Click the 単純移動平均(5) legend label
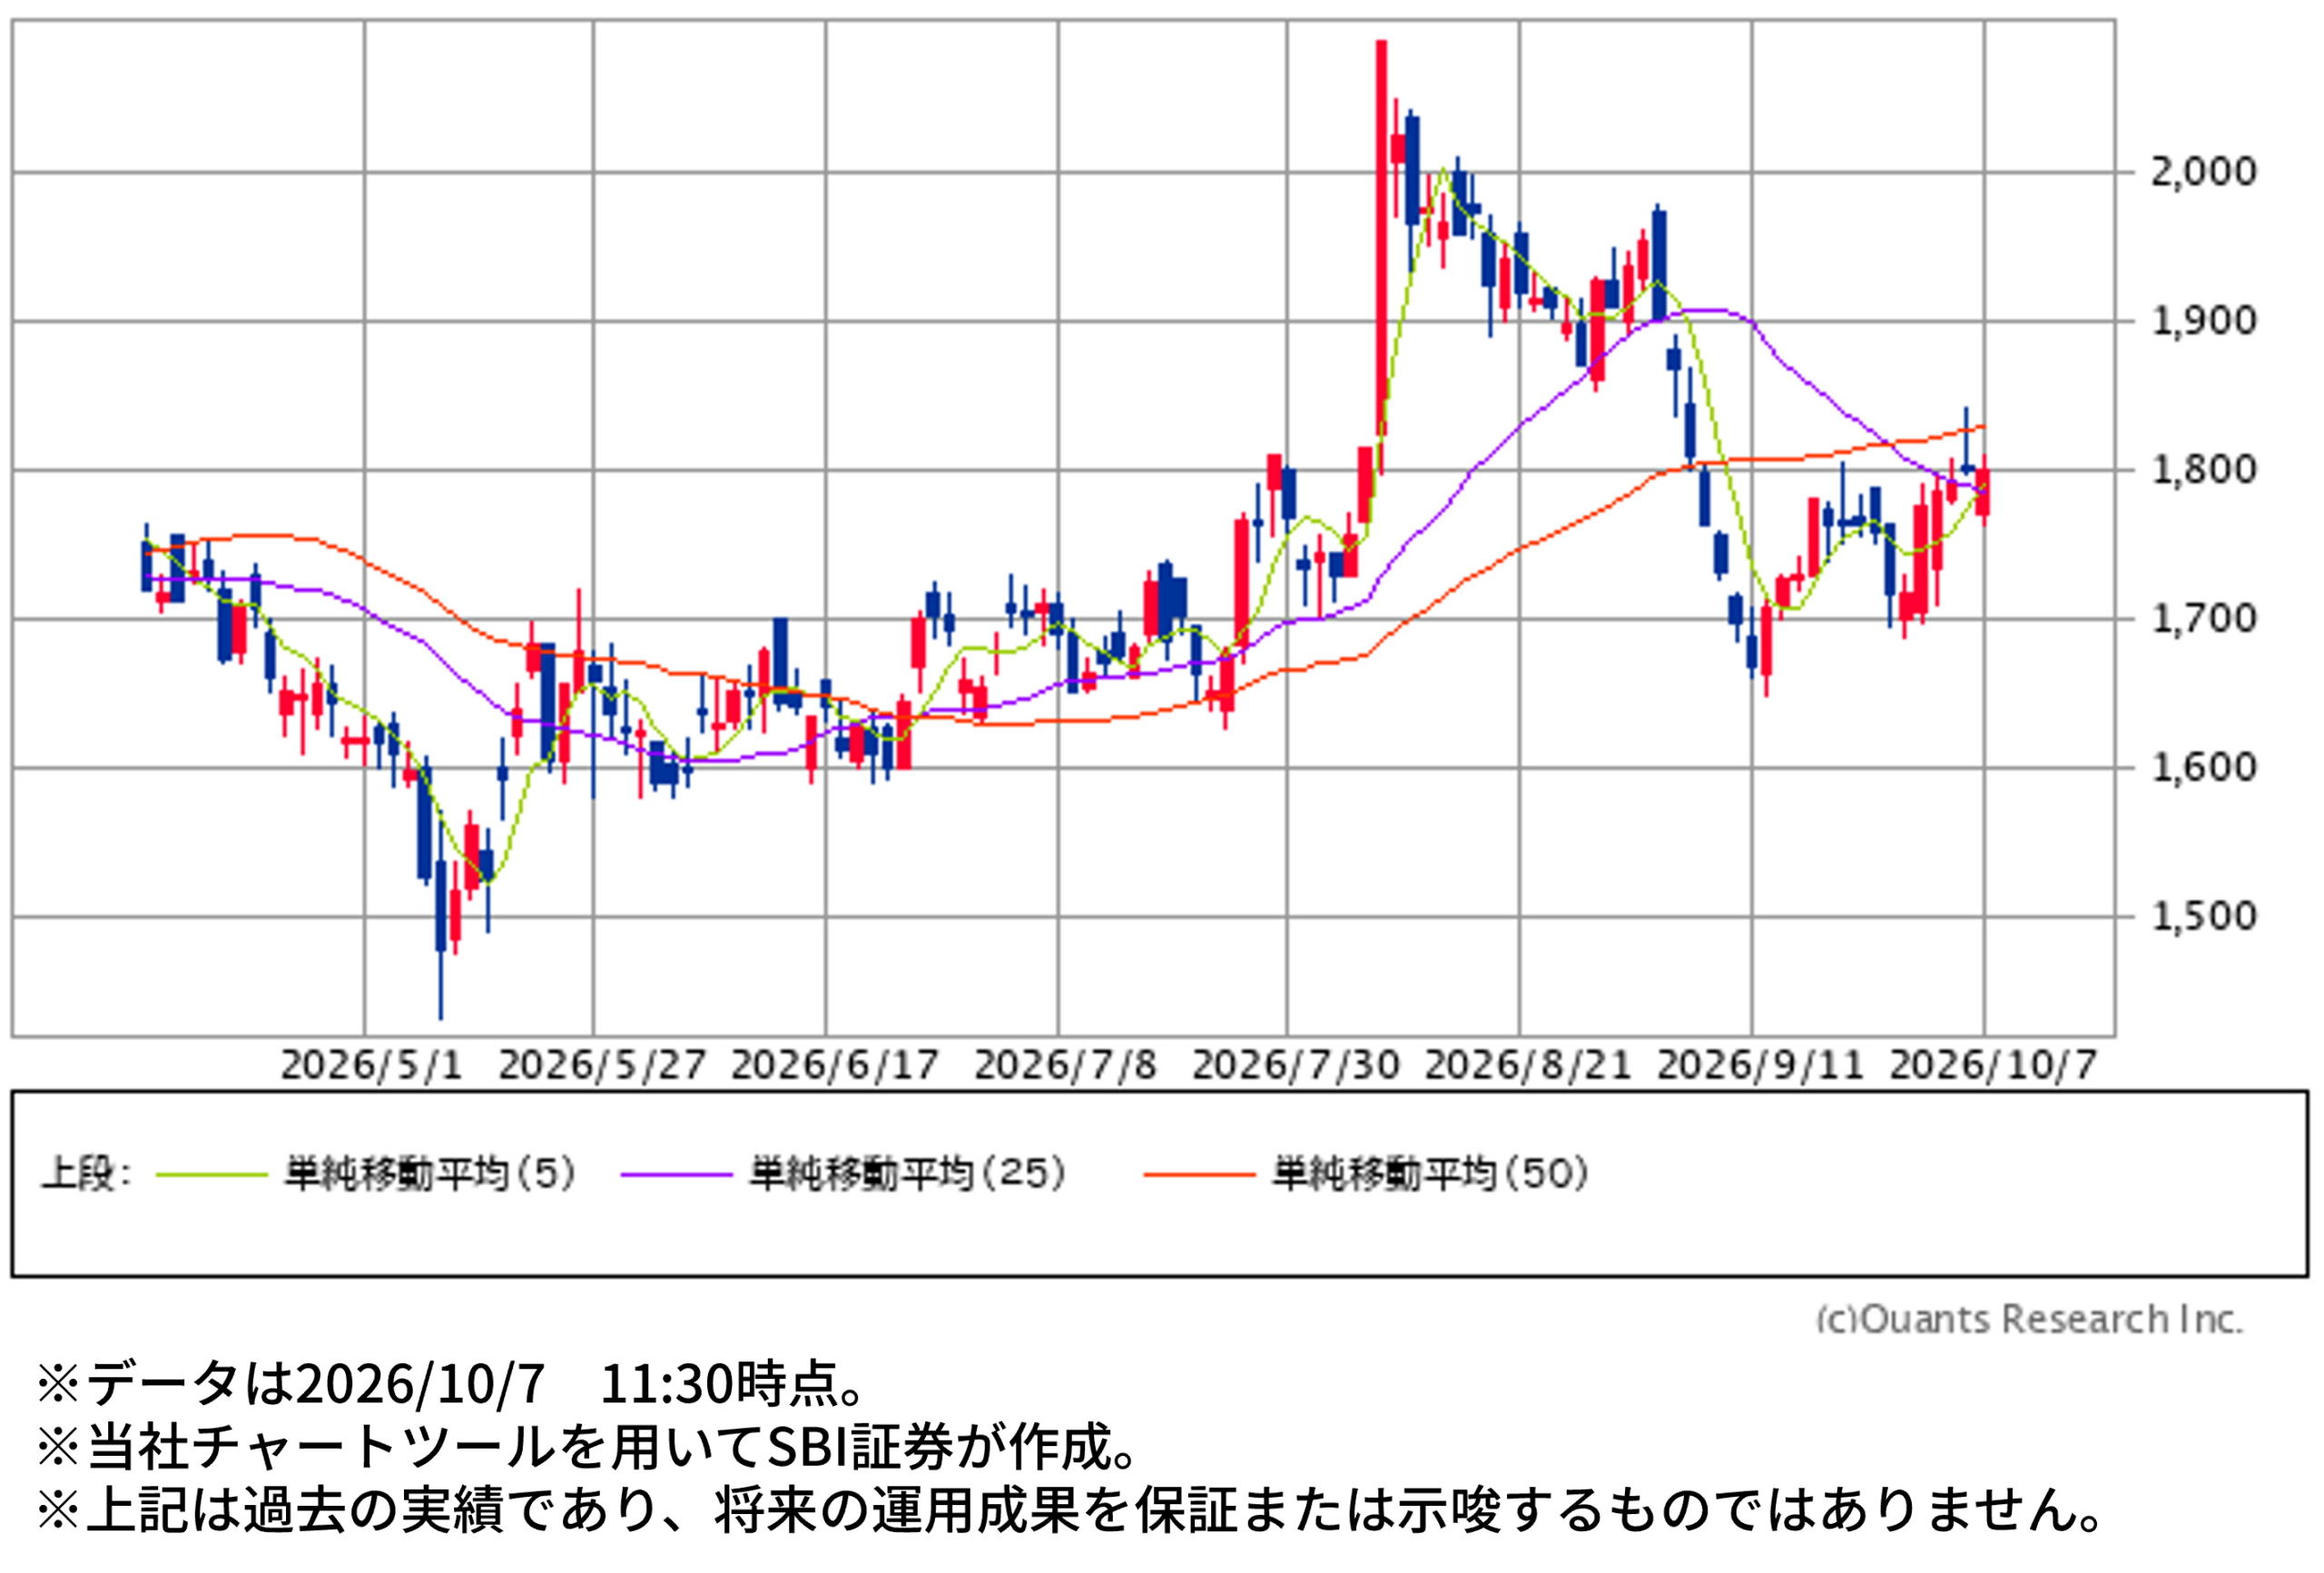This screenshot has width=2324, height=1573. click(x=431, y=1174)
